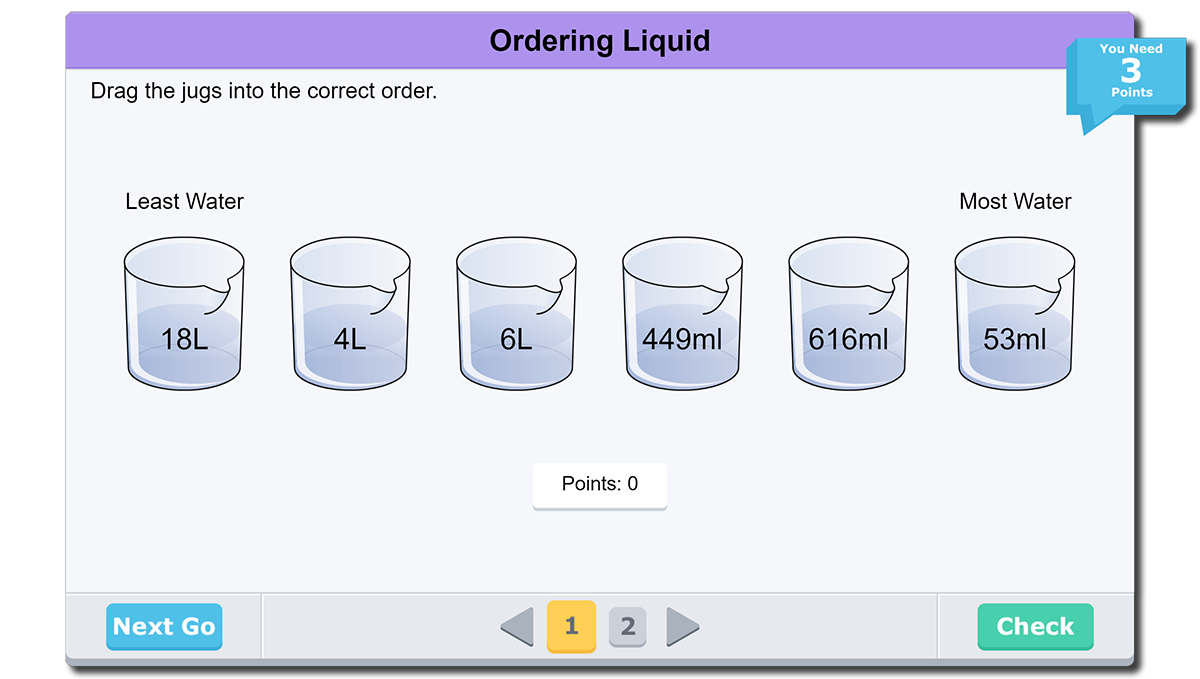This screenshot has height=679, width=1200.
Task: Pick the 6L water jug
Action: (x=516, y=315)
